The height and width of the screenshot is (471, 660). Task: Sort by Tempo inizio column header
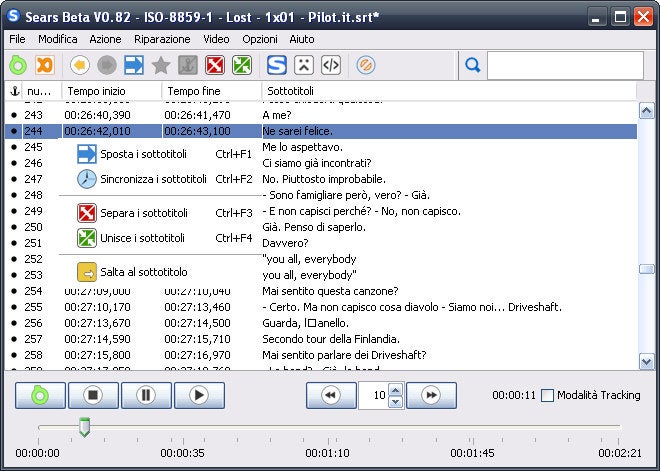112,91
